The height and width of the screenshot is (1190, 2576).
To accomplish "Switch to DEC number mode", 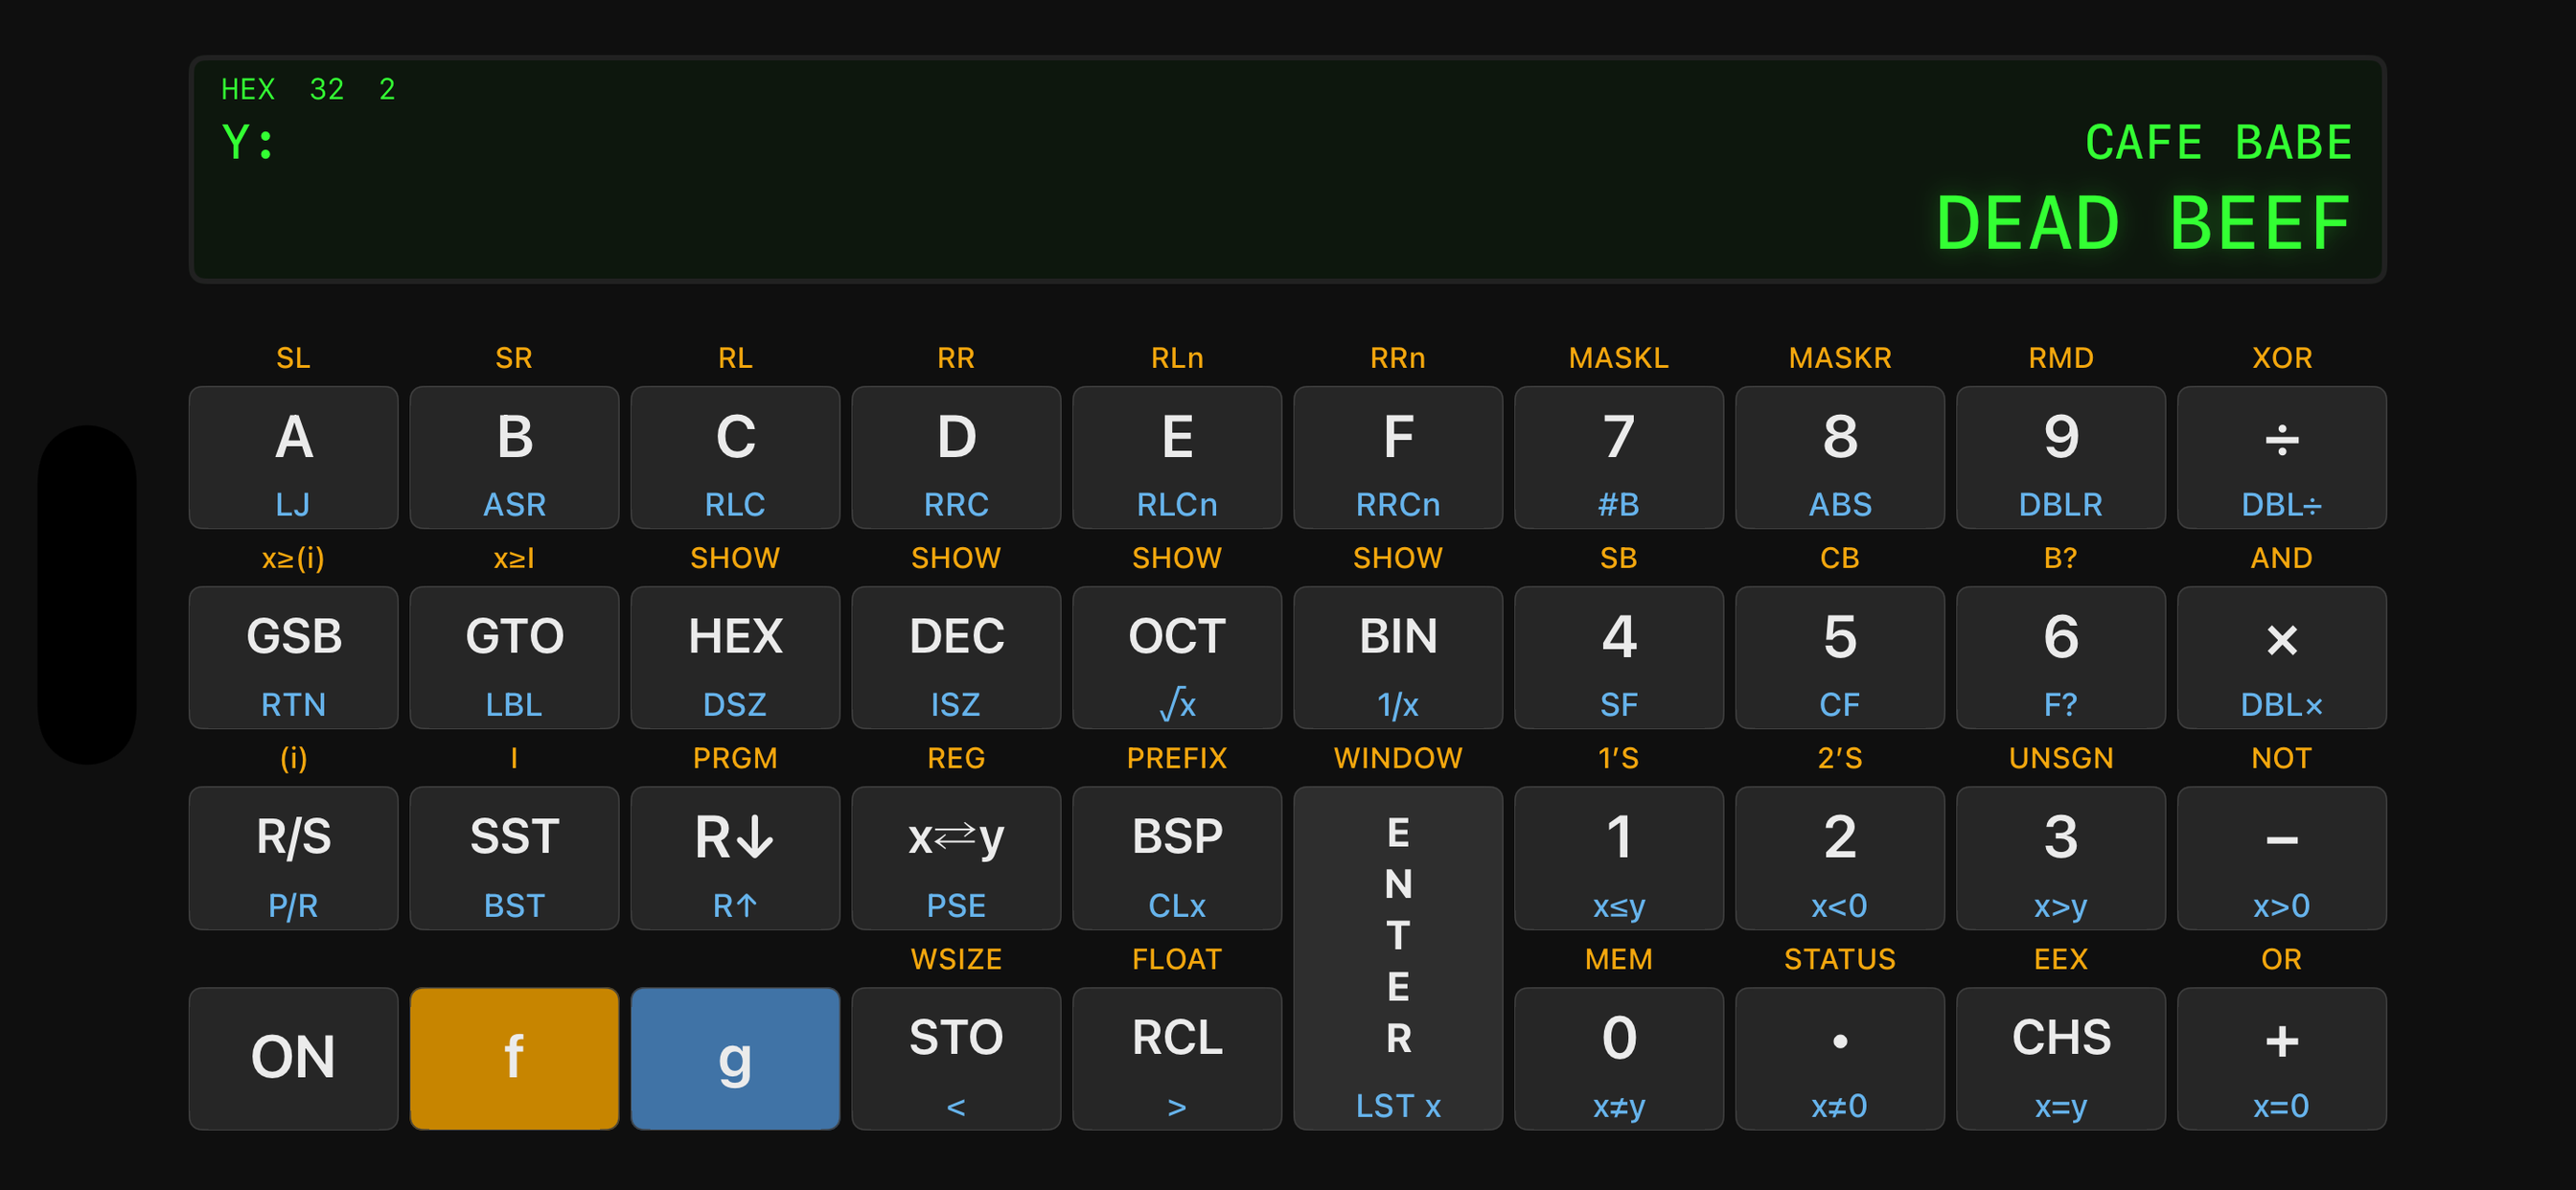I will click(x=956, y=657).
